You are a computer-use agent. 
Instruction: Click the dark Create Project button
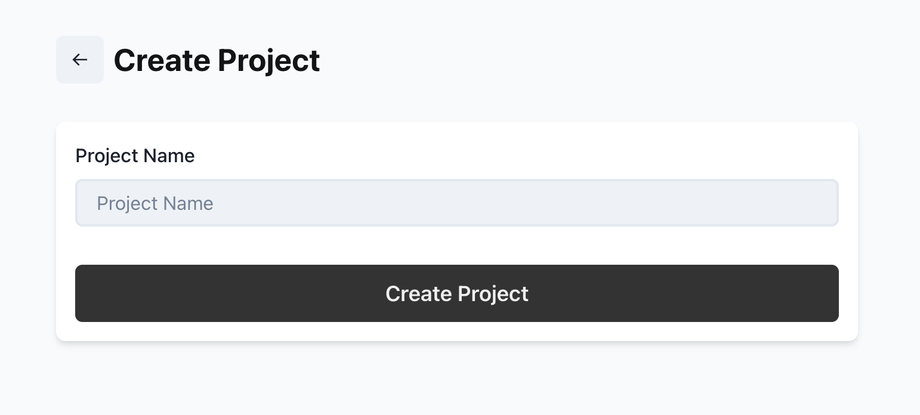tap(456, 293)
